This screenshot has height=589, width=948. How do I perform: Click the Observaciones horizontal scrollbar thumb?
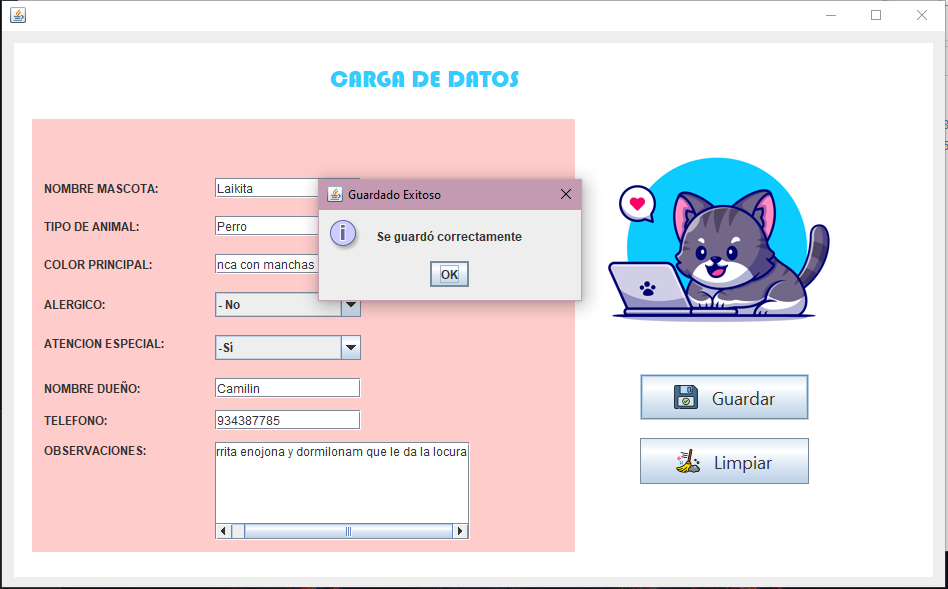point(348,531)
